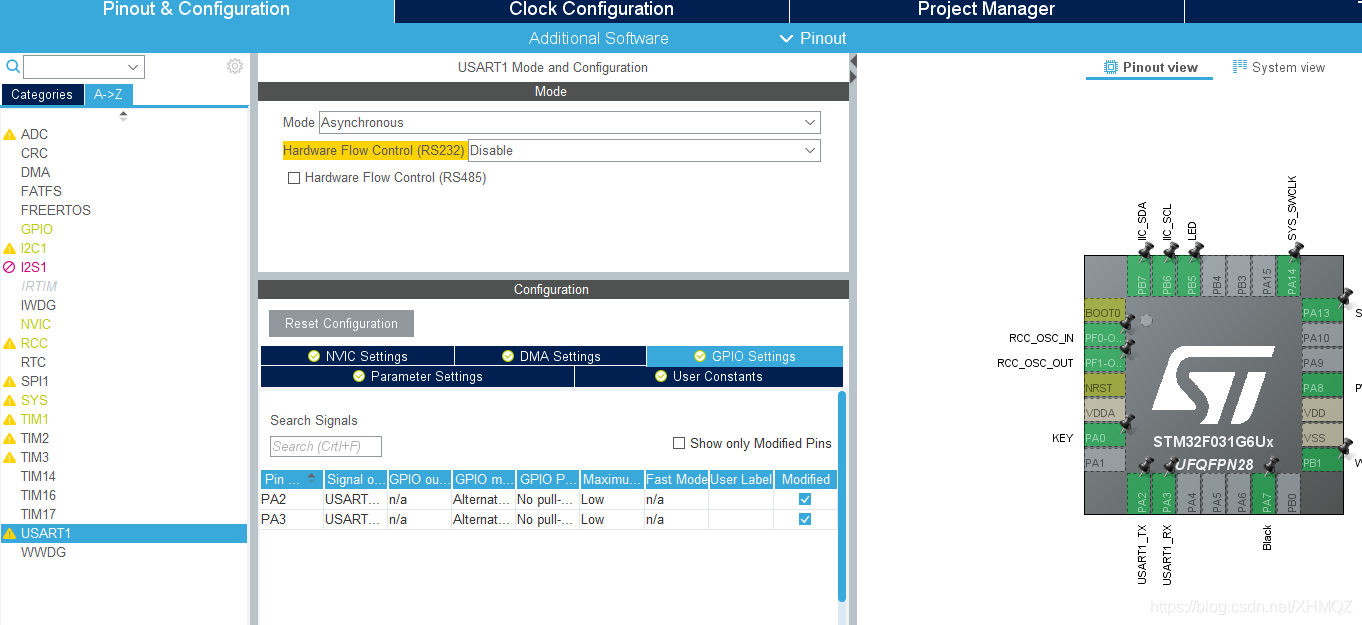Switch to Project Manager tab
The height and width of the screenshot is (625, 1362).
986,10
